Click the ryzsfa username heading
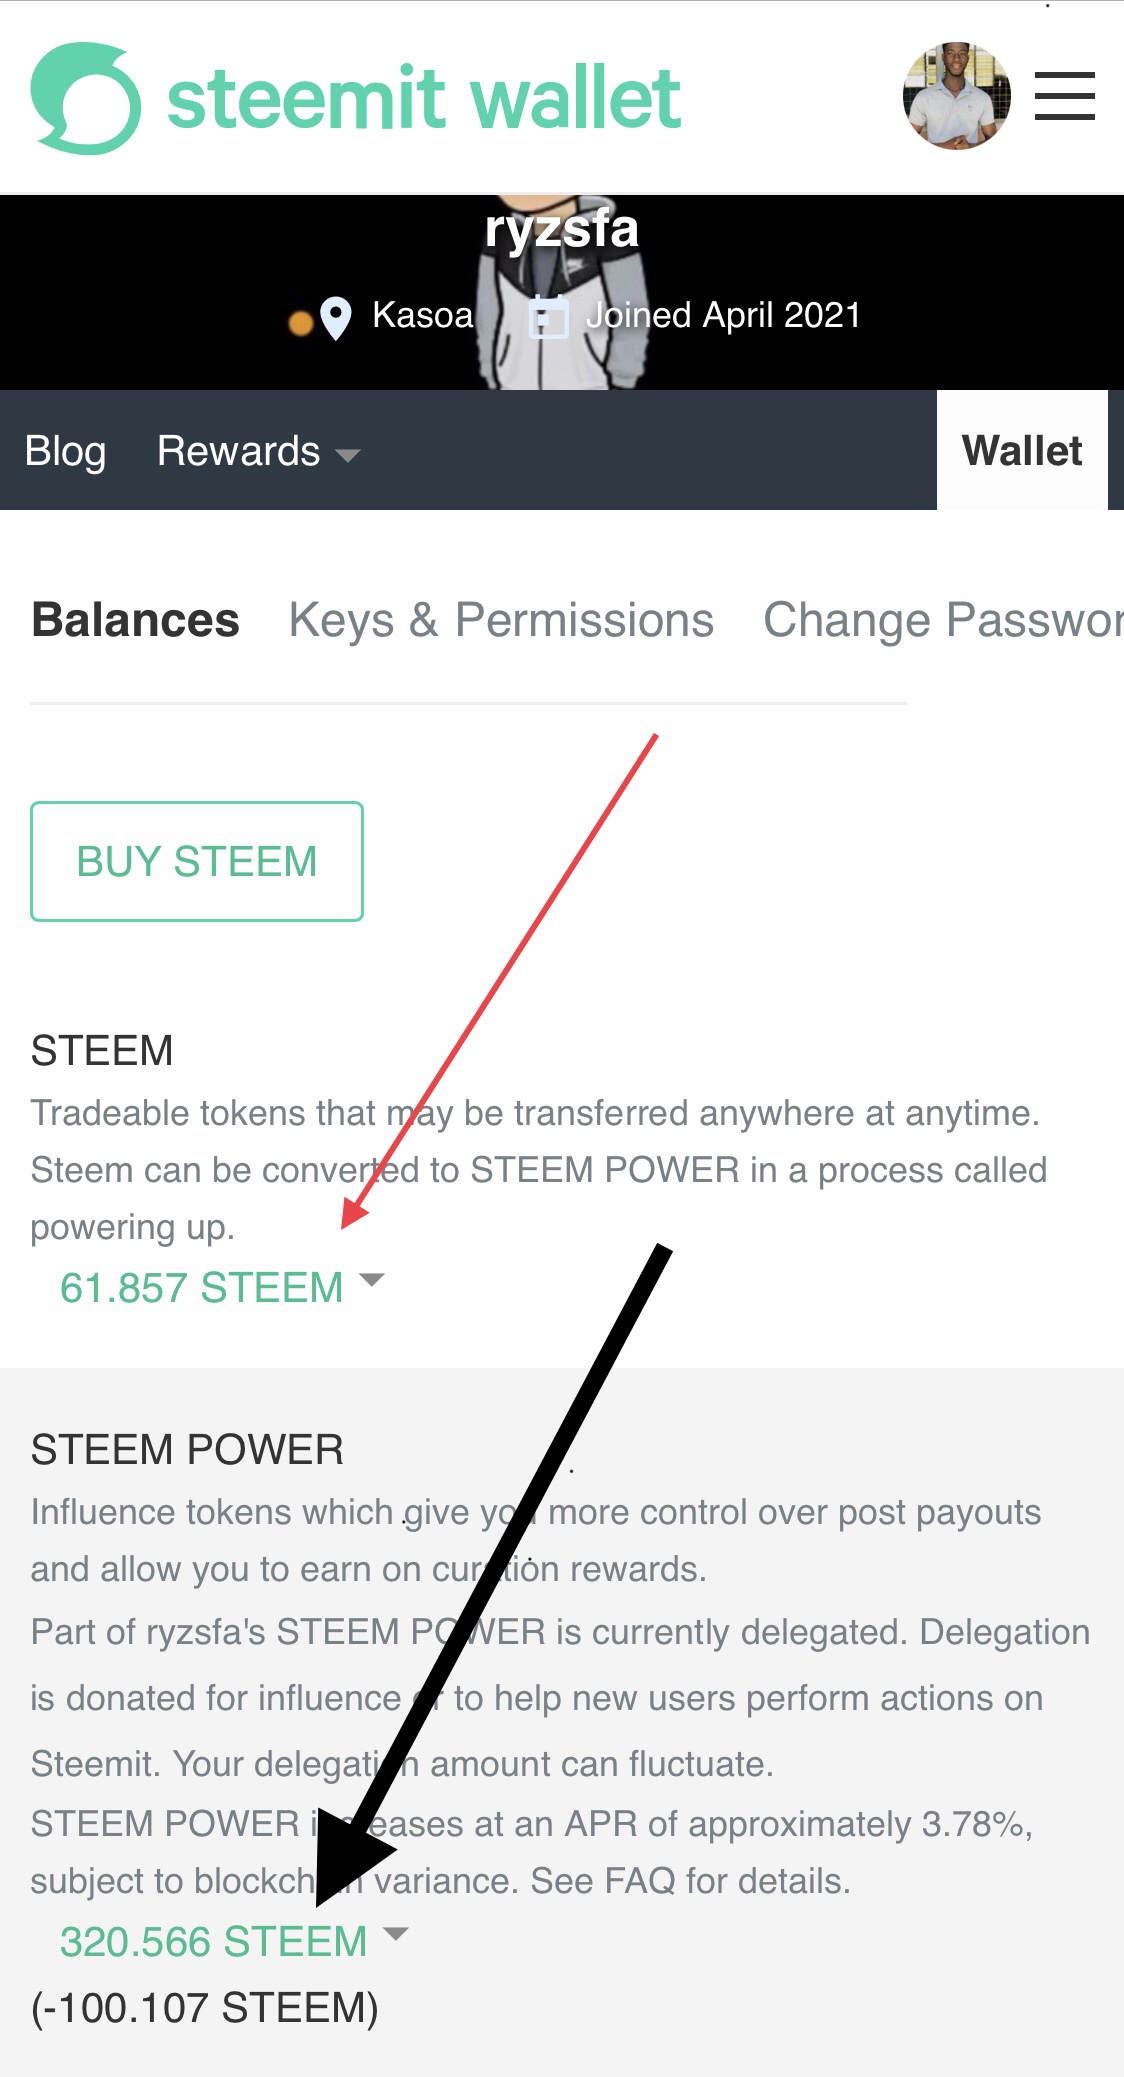The width and height of the screenshot is (1124, 2077). pyautogui.click(x=561, y=229)
